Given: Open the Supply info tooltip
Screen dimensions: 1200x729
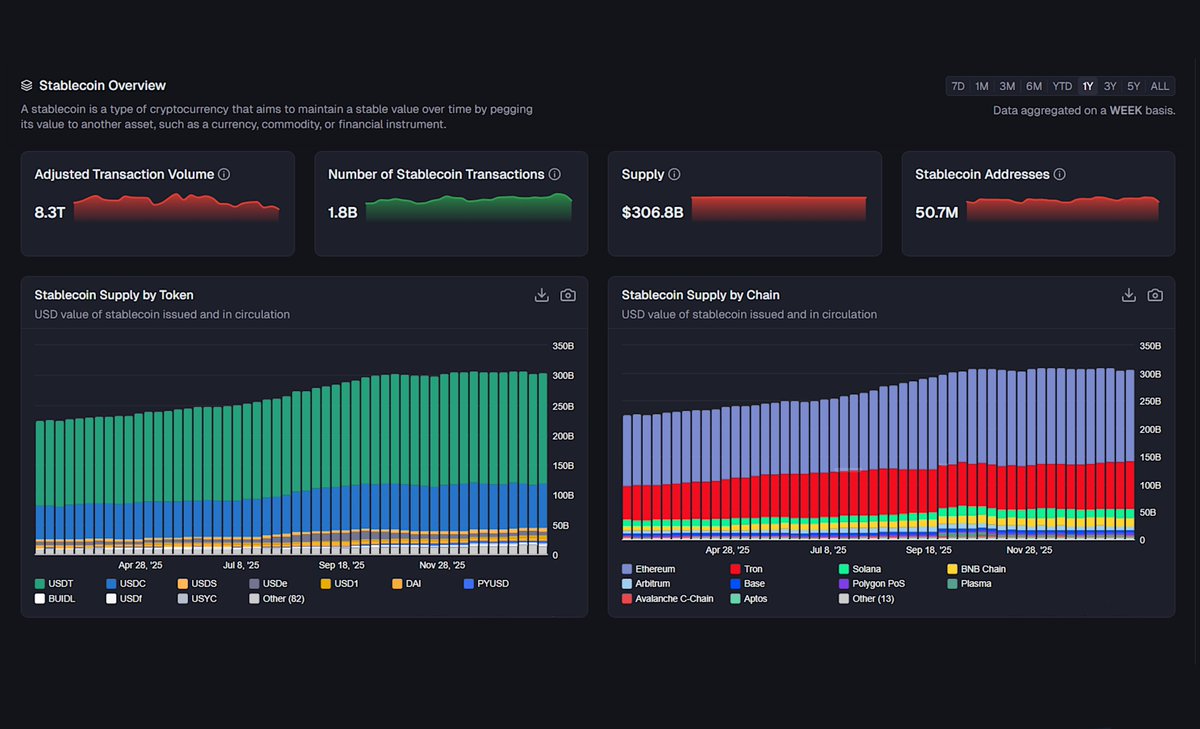Looking at the screenshot, I should pyautogui.click(x=673, y=174).
